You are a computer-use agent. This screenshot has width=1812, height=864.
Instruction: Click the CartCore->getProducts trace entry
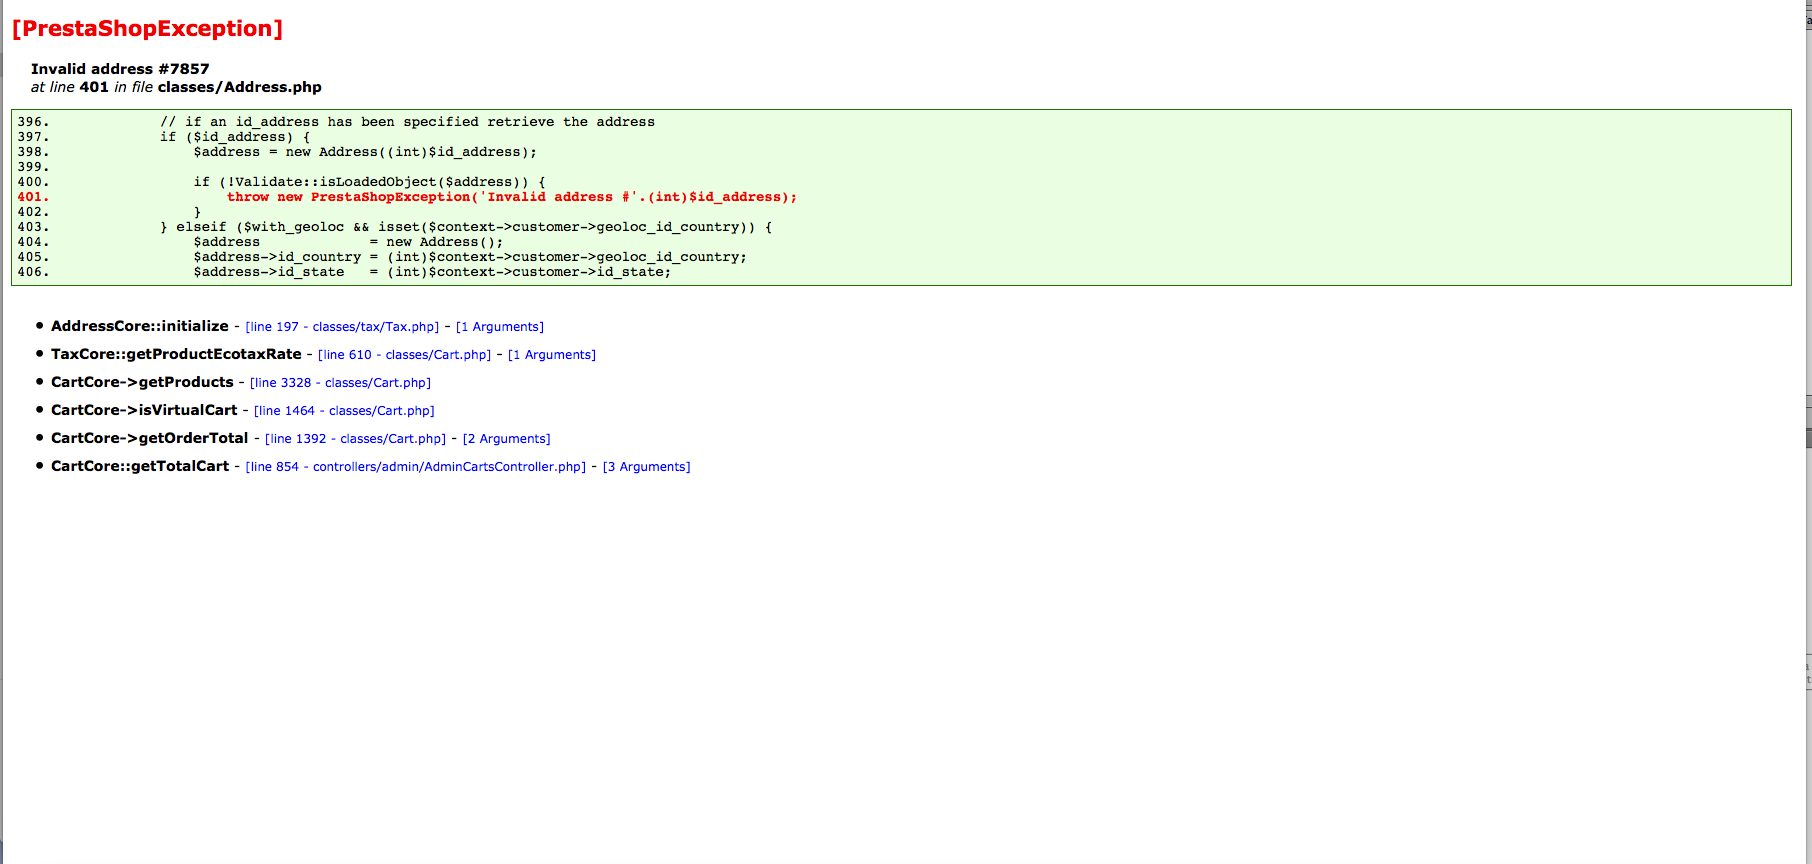click(x=142, y=382)
